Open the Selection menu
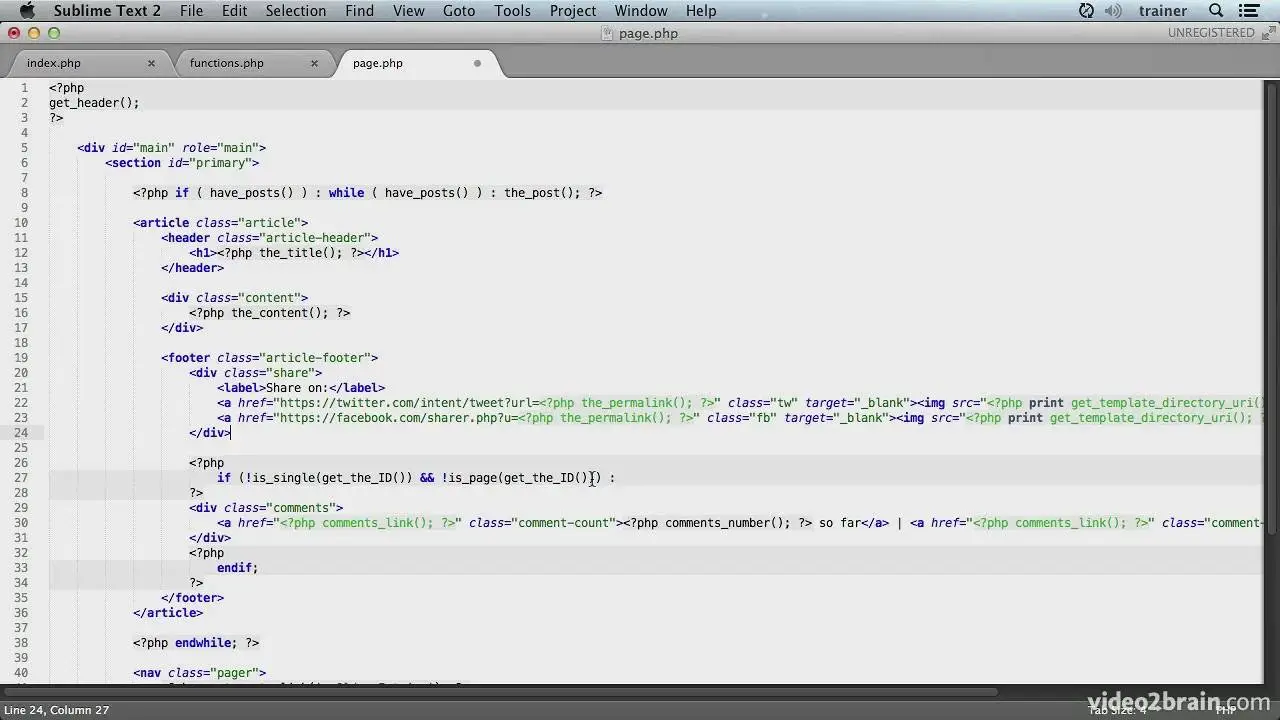Image resolution: width=1280 pixels, height=720 pixels. pyautogui.click(x=296, y=11)
